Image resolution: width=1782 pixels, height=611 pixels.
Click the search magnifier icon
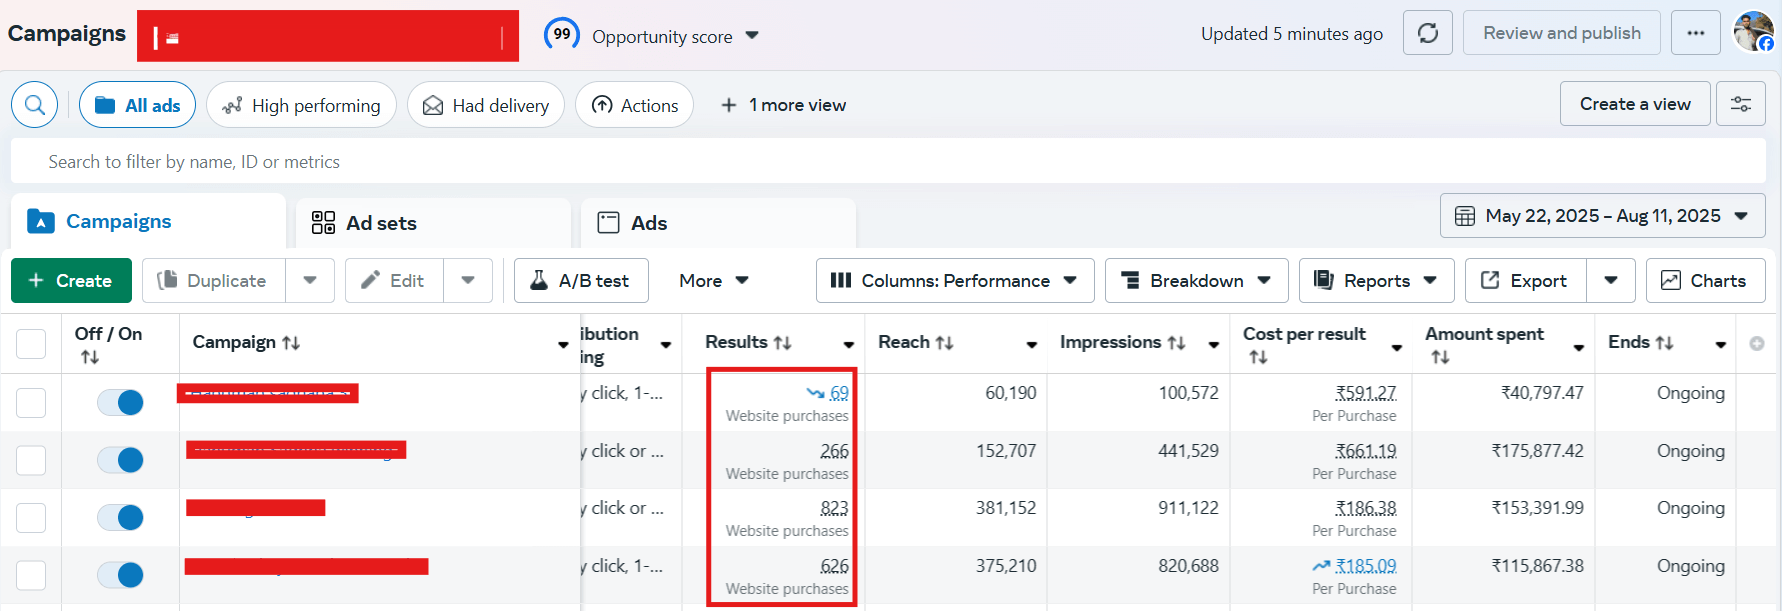click(x=35, y=105)
